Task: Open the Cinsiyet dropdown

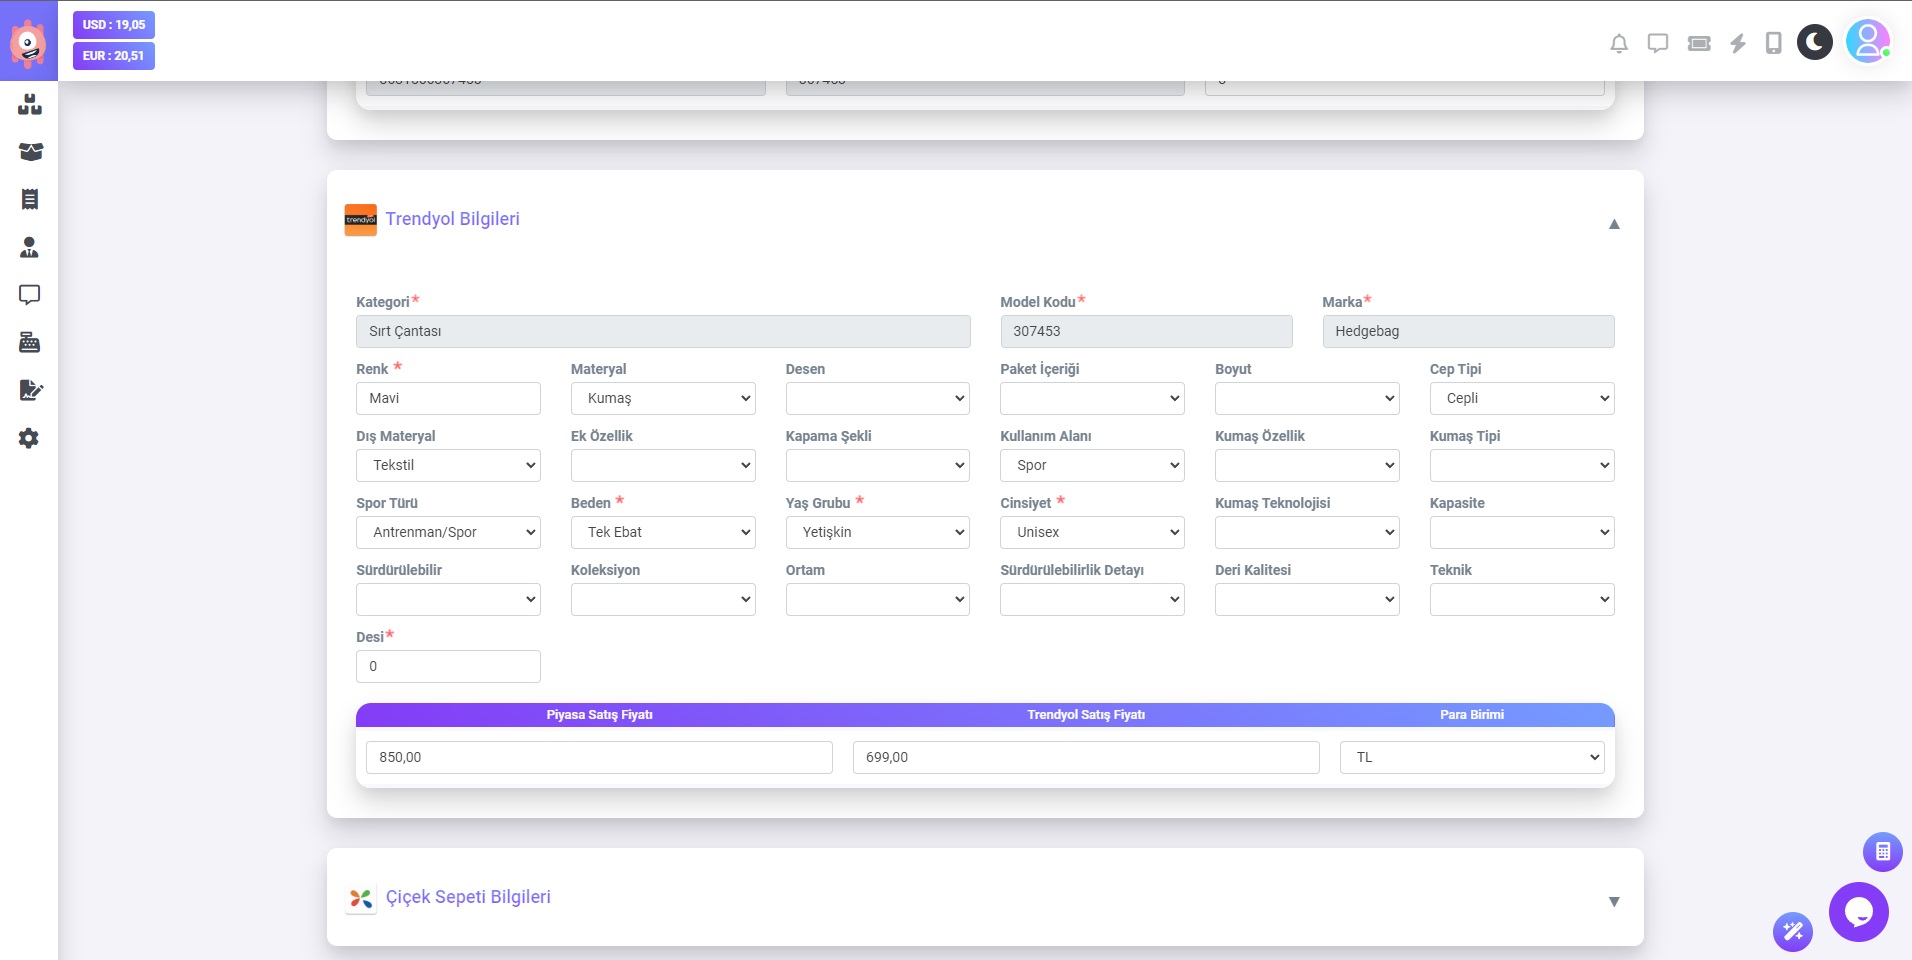Action: pyautogui.click(x=1091, y=532)
